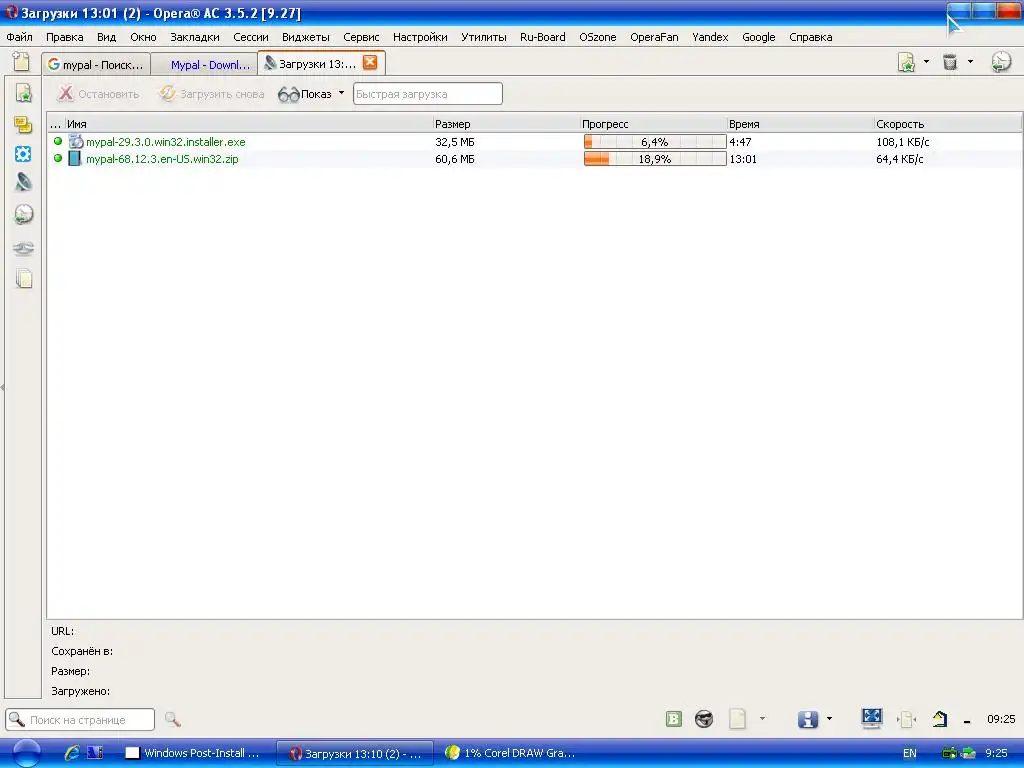Switch to the mypal - Поиск tab
The width and height of the screenshot is (1024, 768).
coord(96,64)
